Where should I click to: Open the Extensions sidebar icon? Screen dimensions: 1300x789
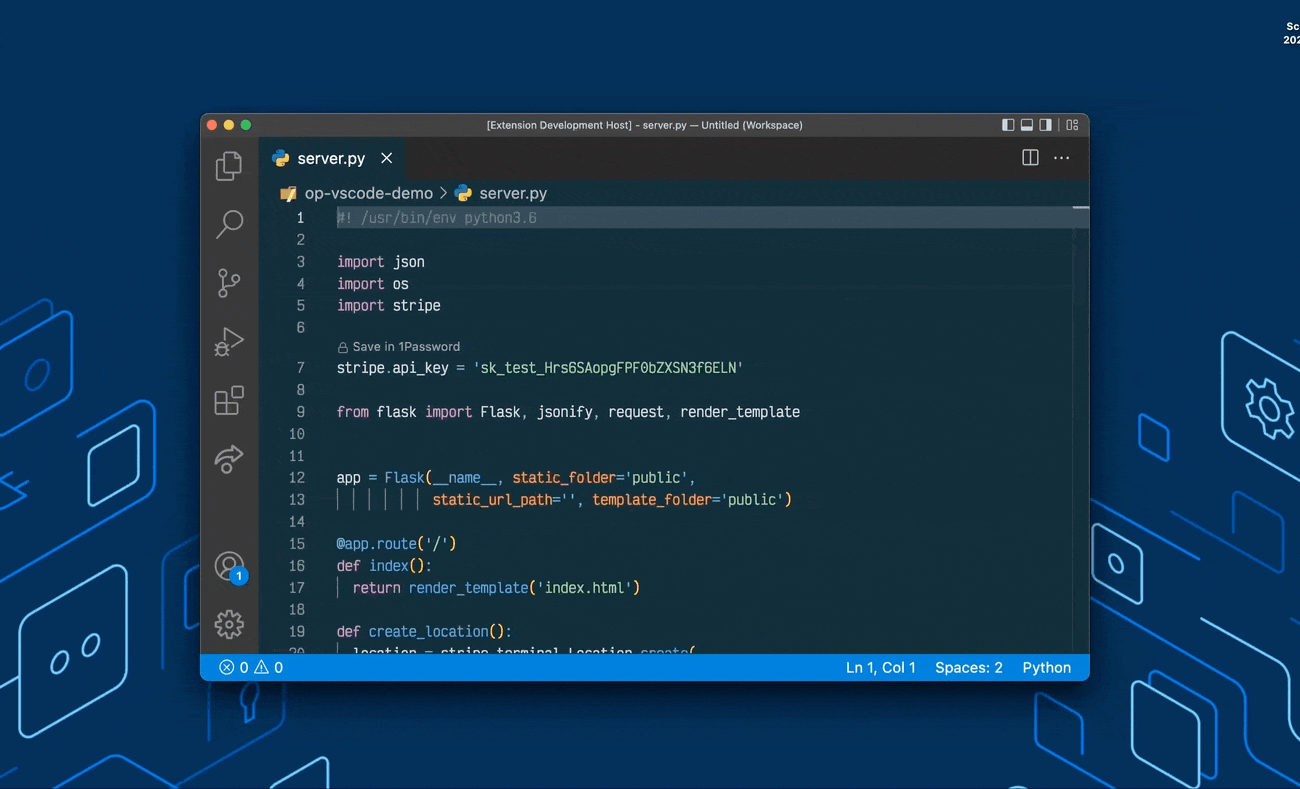pyautogui.click(x=229, y=400)
